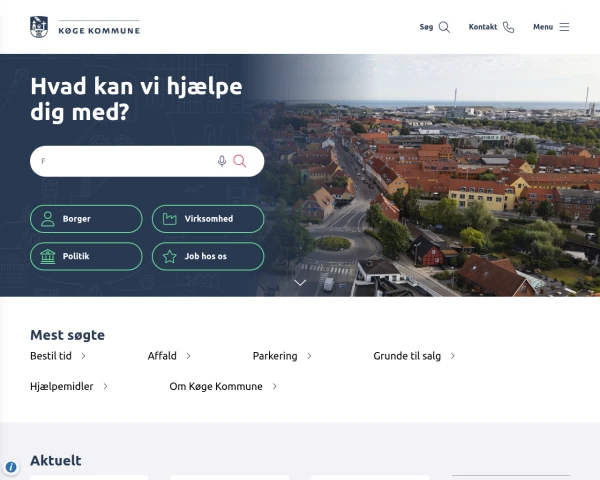Open the Søg item in the header
Image resolution: width=600 pixels, height=480 pixels.
click(x=427, y=27)
